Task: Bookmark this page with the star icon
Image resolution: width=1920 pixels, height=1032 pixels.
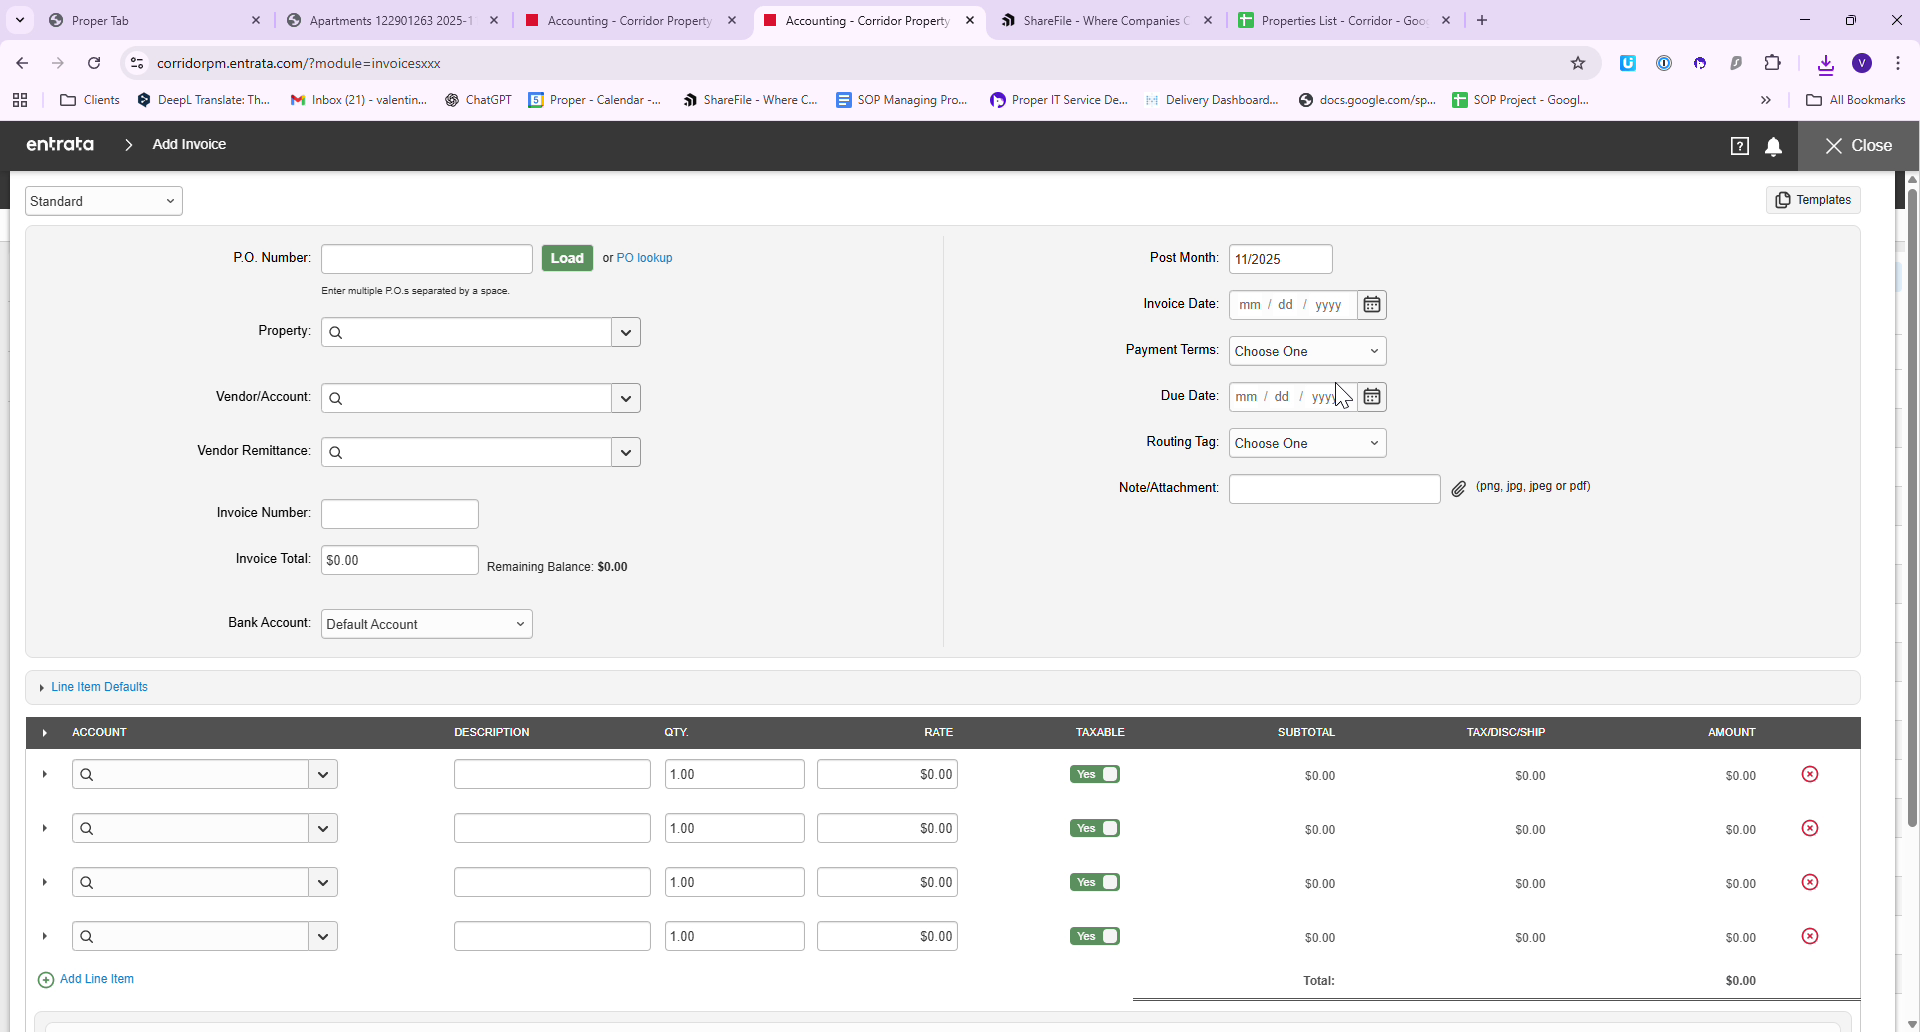Action: tap(1578, 63)
